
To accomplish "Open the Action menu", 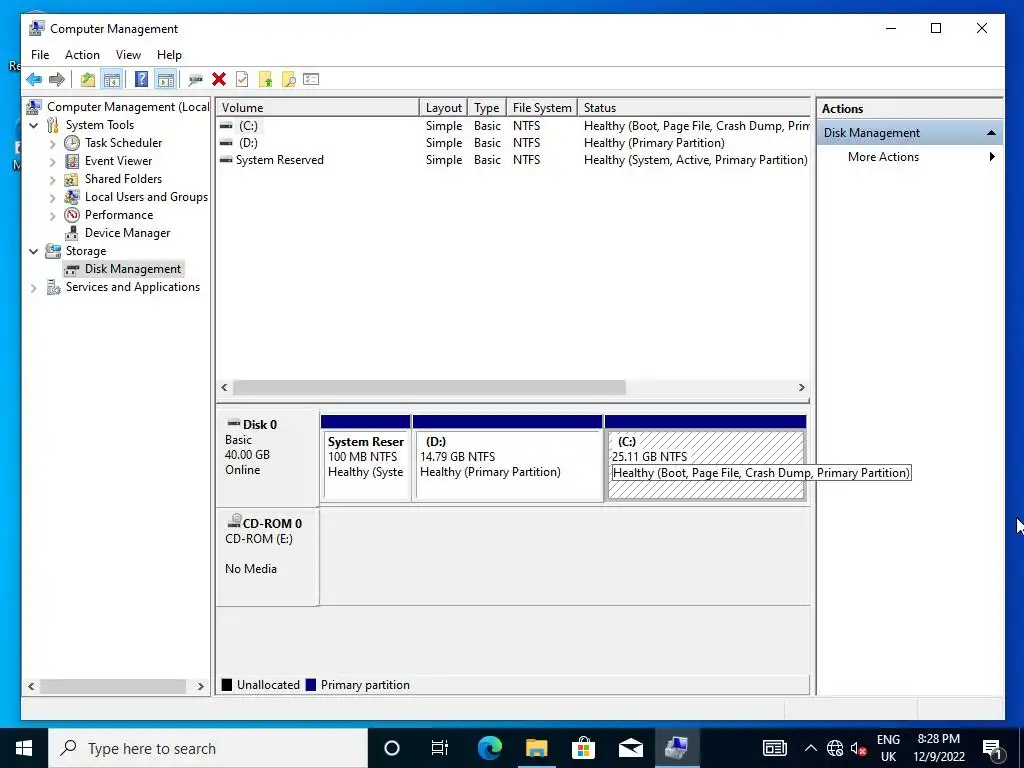I will tap(82, 55).
